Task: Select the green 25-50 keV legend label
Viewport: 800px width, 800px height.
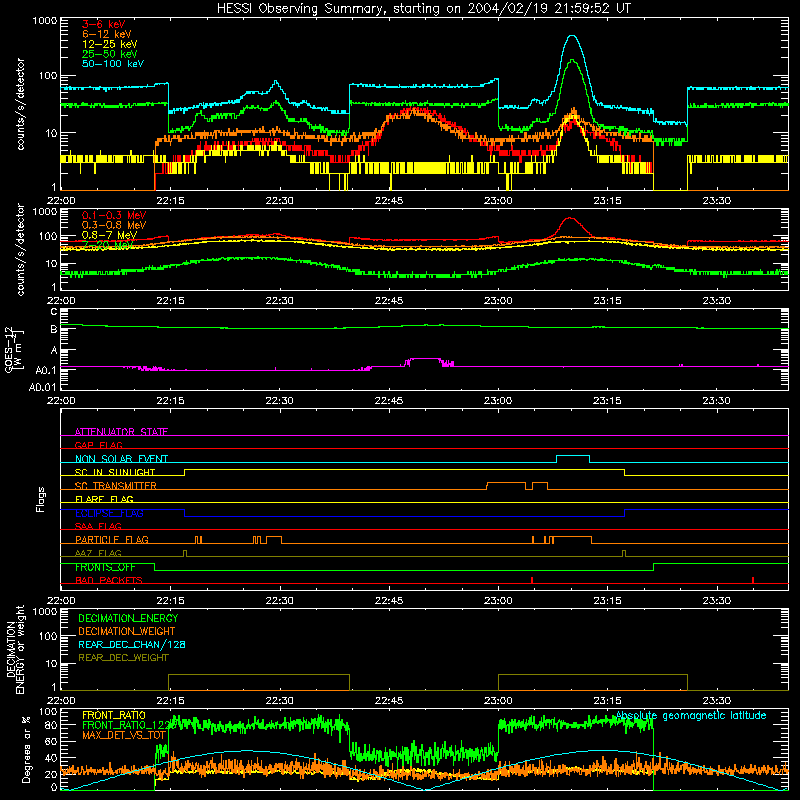Action: coord(110,54)
